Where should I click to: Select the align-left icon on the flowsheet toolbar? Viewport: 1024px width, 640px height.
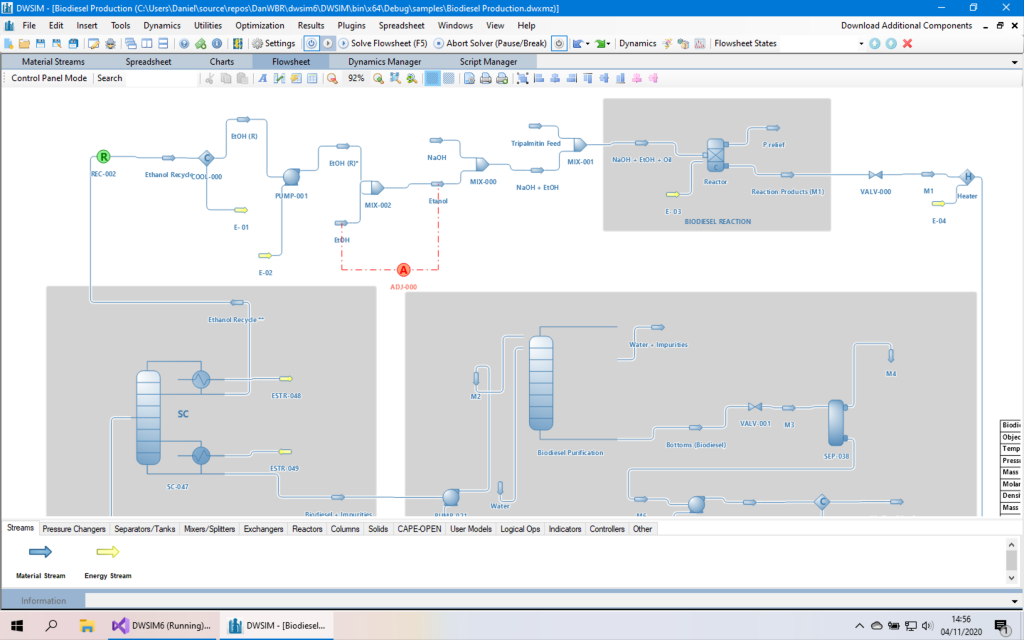(540, 78)
